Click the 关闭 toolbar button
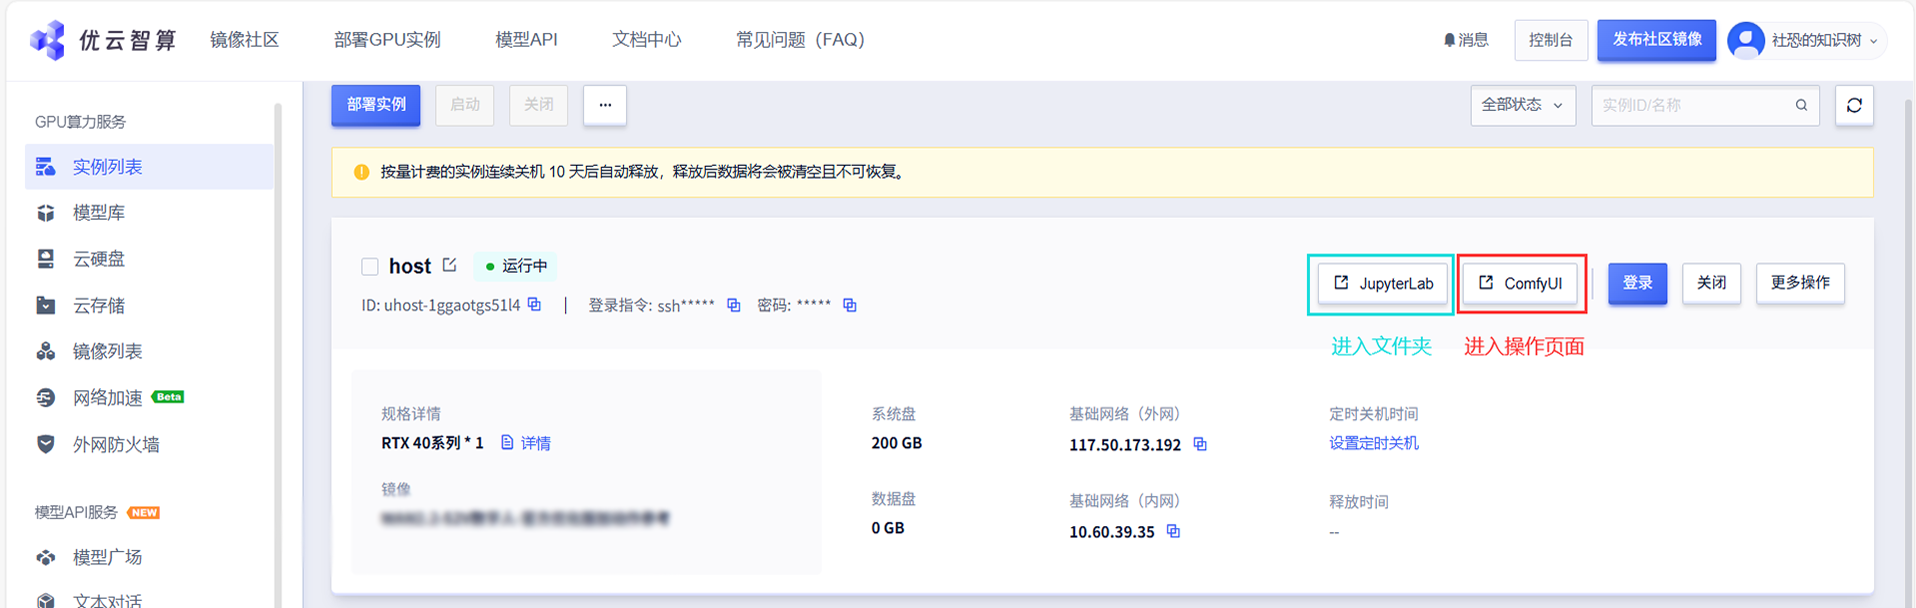The width and height of the screenshot is (1916, 608). tap(538, 105)
